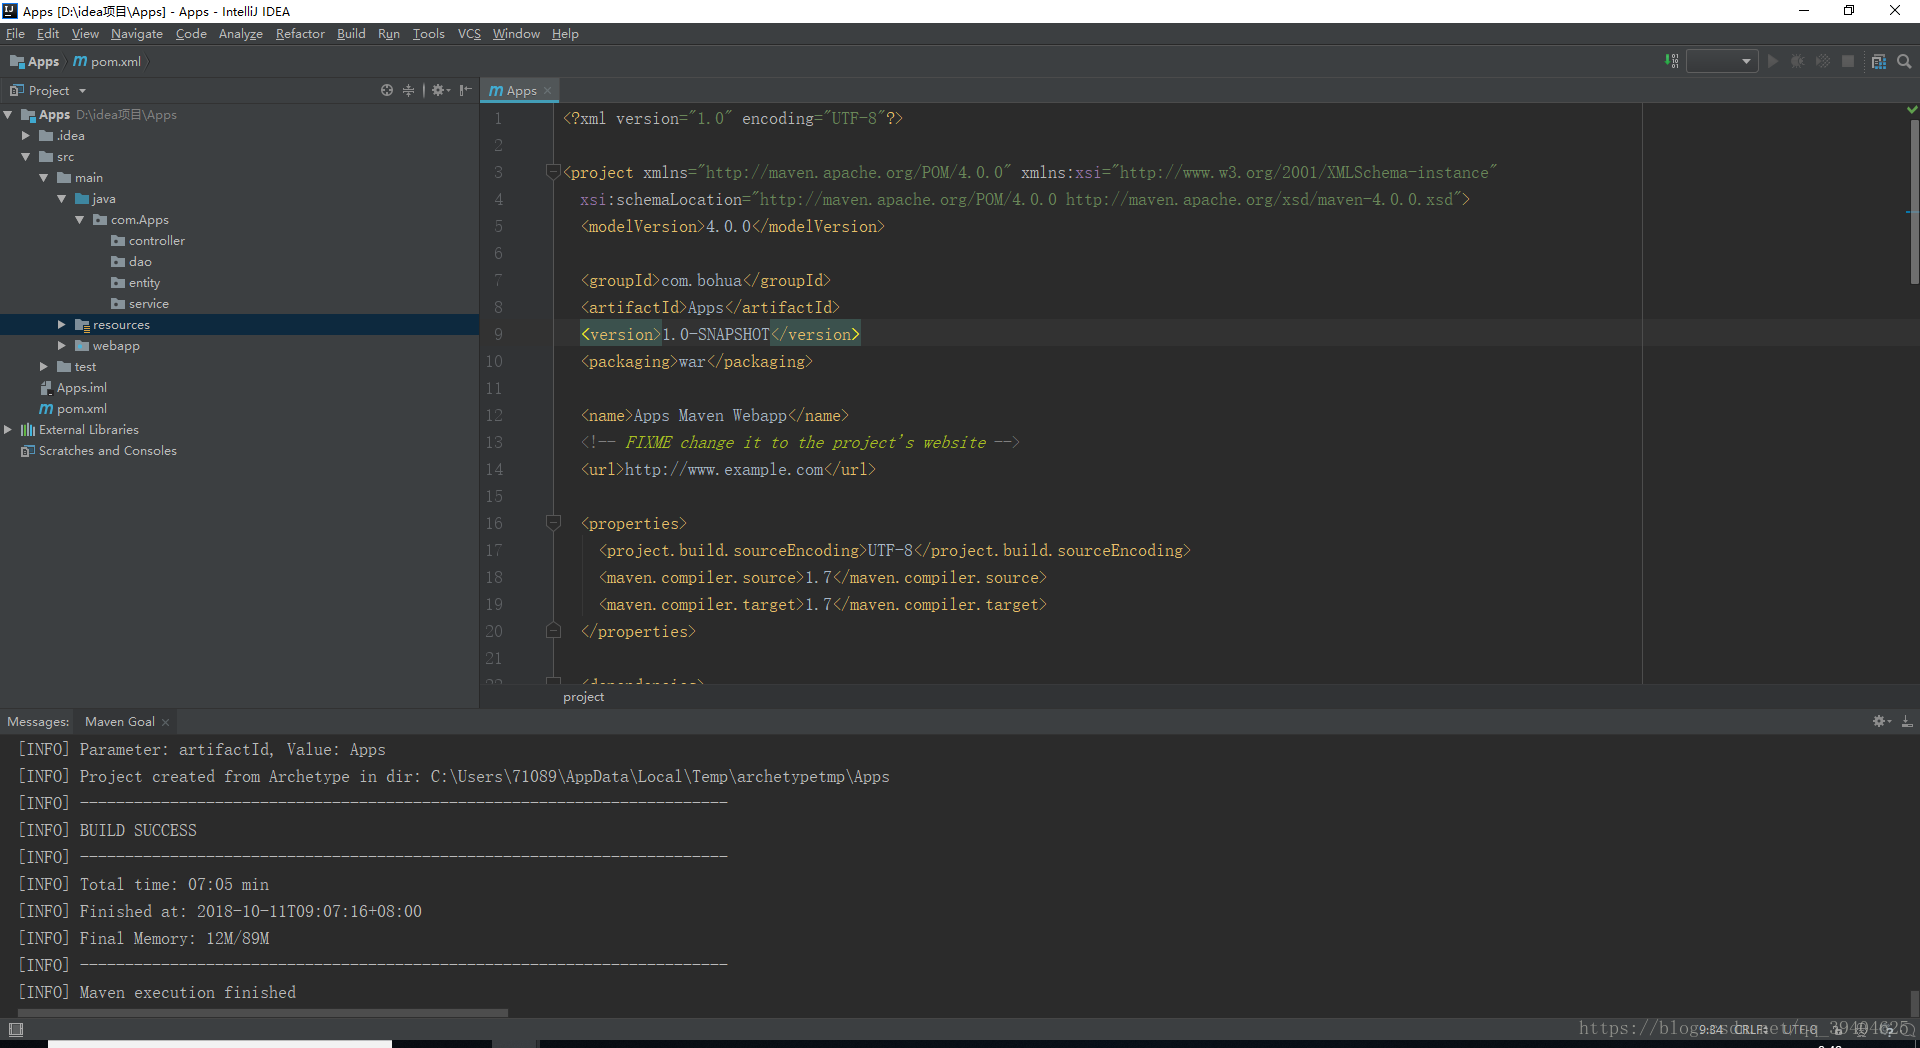Click the line 9 version tag
The image size is (1920, 1048).
pyautogui.click(x=720, y=334)
